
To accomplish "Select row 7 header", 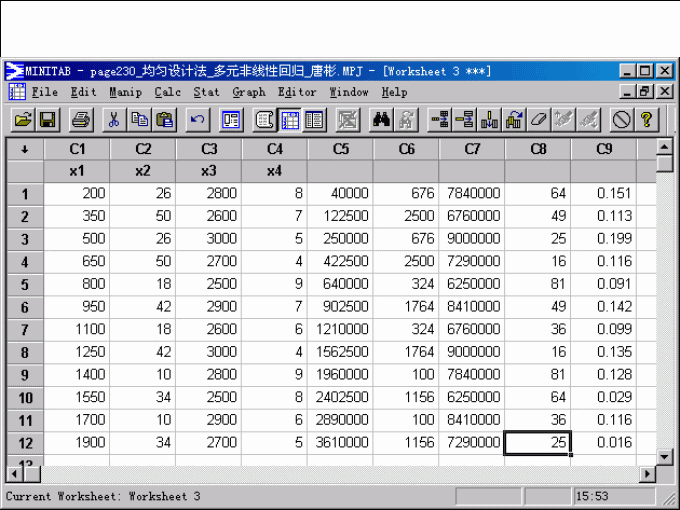I will (24, 328).
